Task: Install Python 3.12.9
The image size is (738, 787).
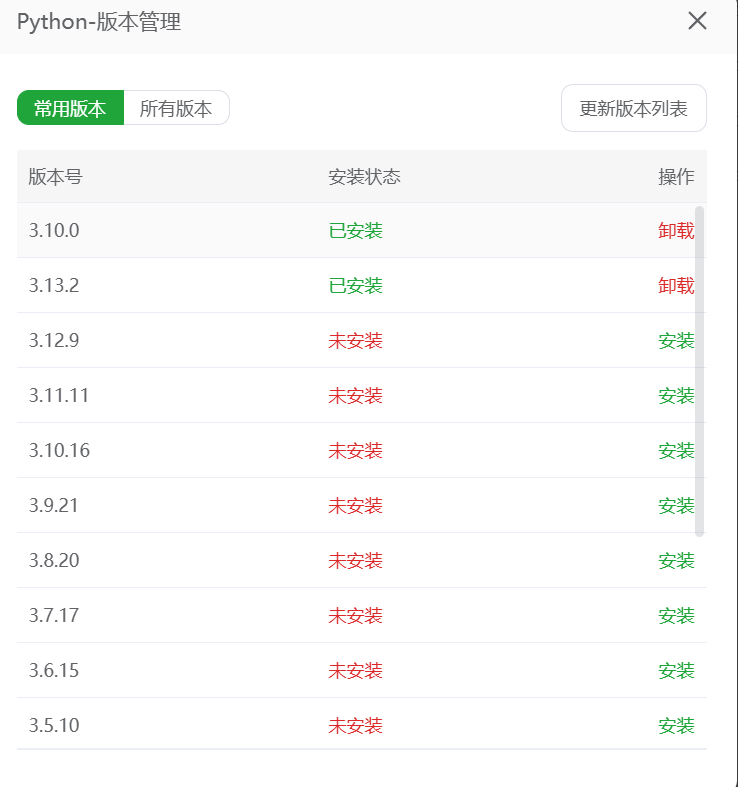Action: tap(676, 341)
